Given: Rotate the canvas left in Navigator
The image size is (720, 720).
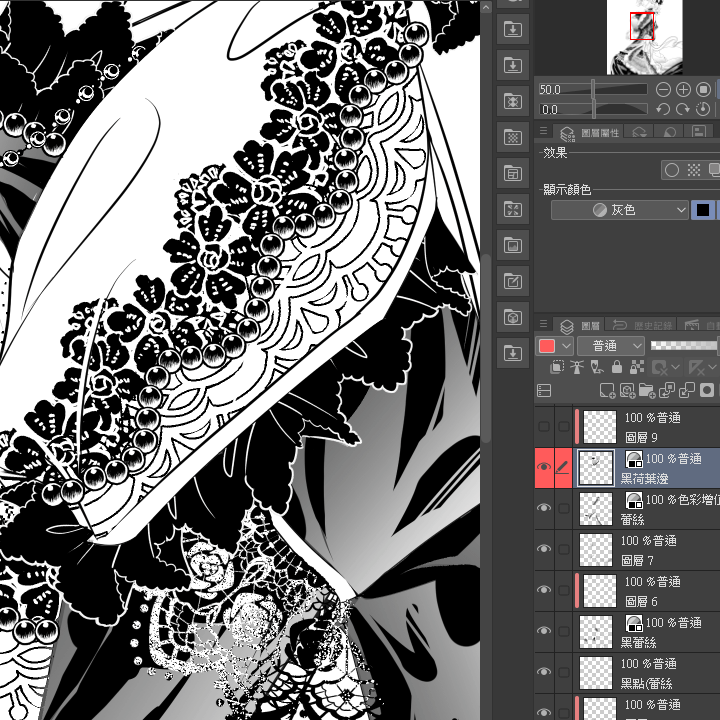Looking at the screenshot, I should [x=663, y=109].
